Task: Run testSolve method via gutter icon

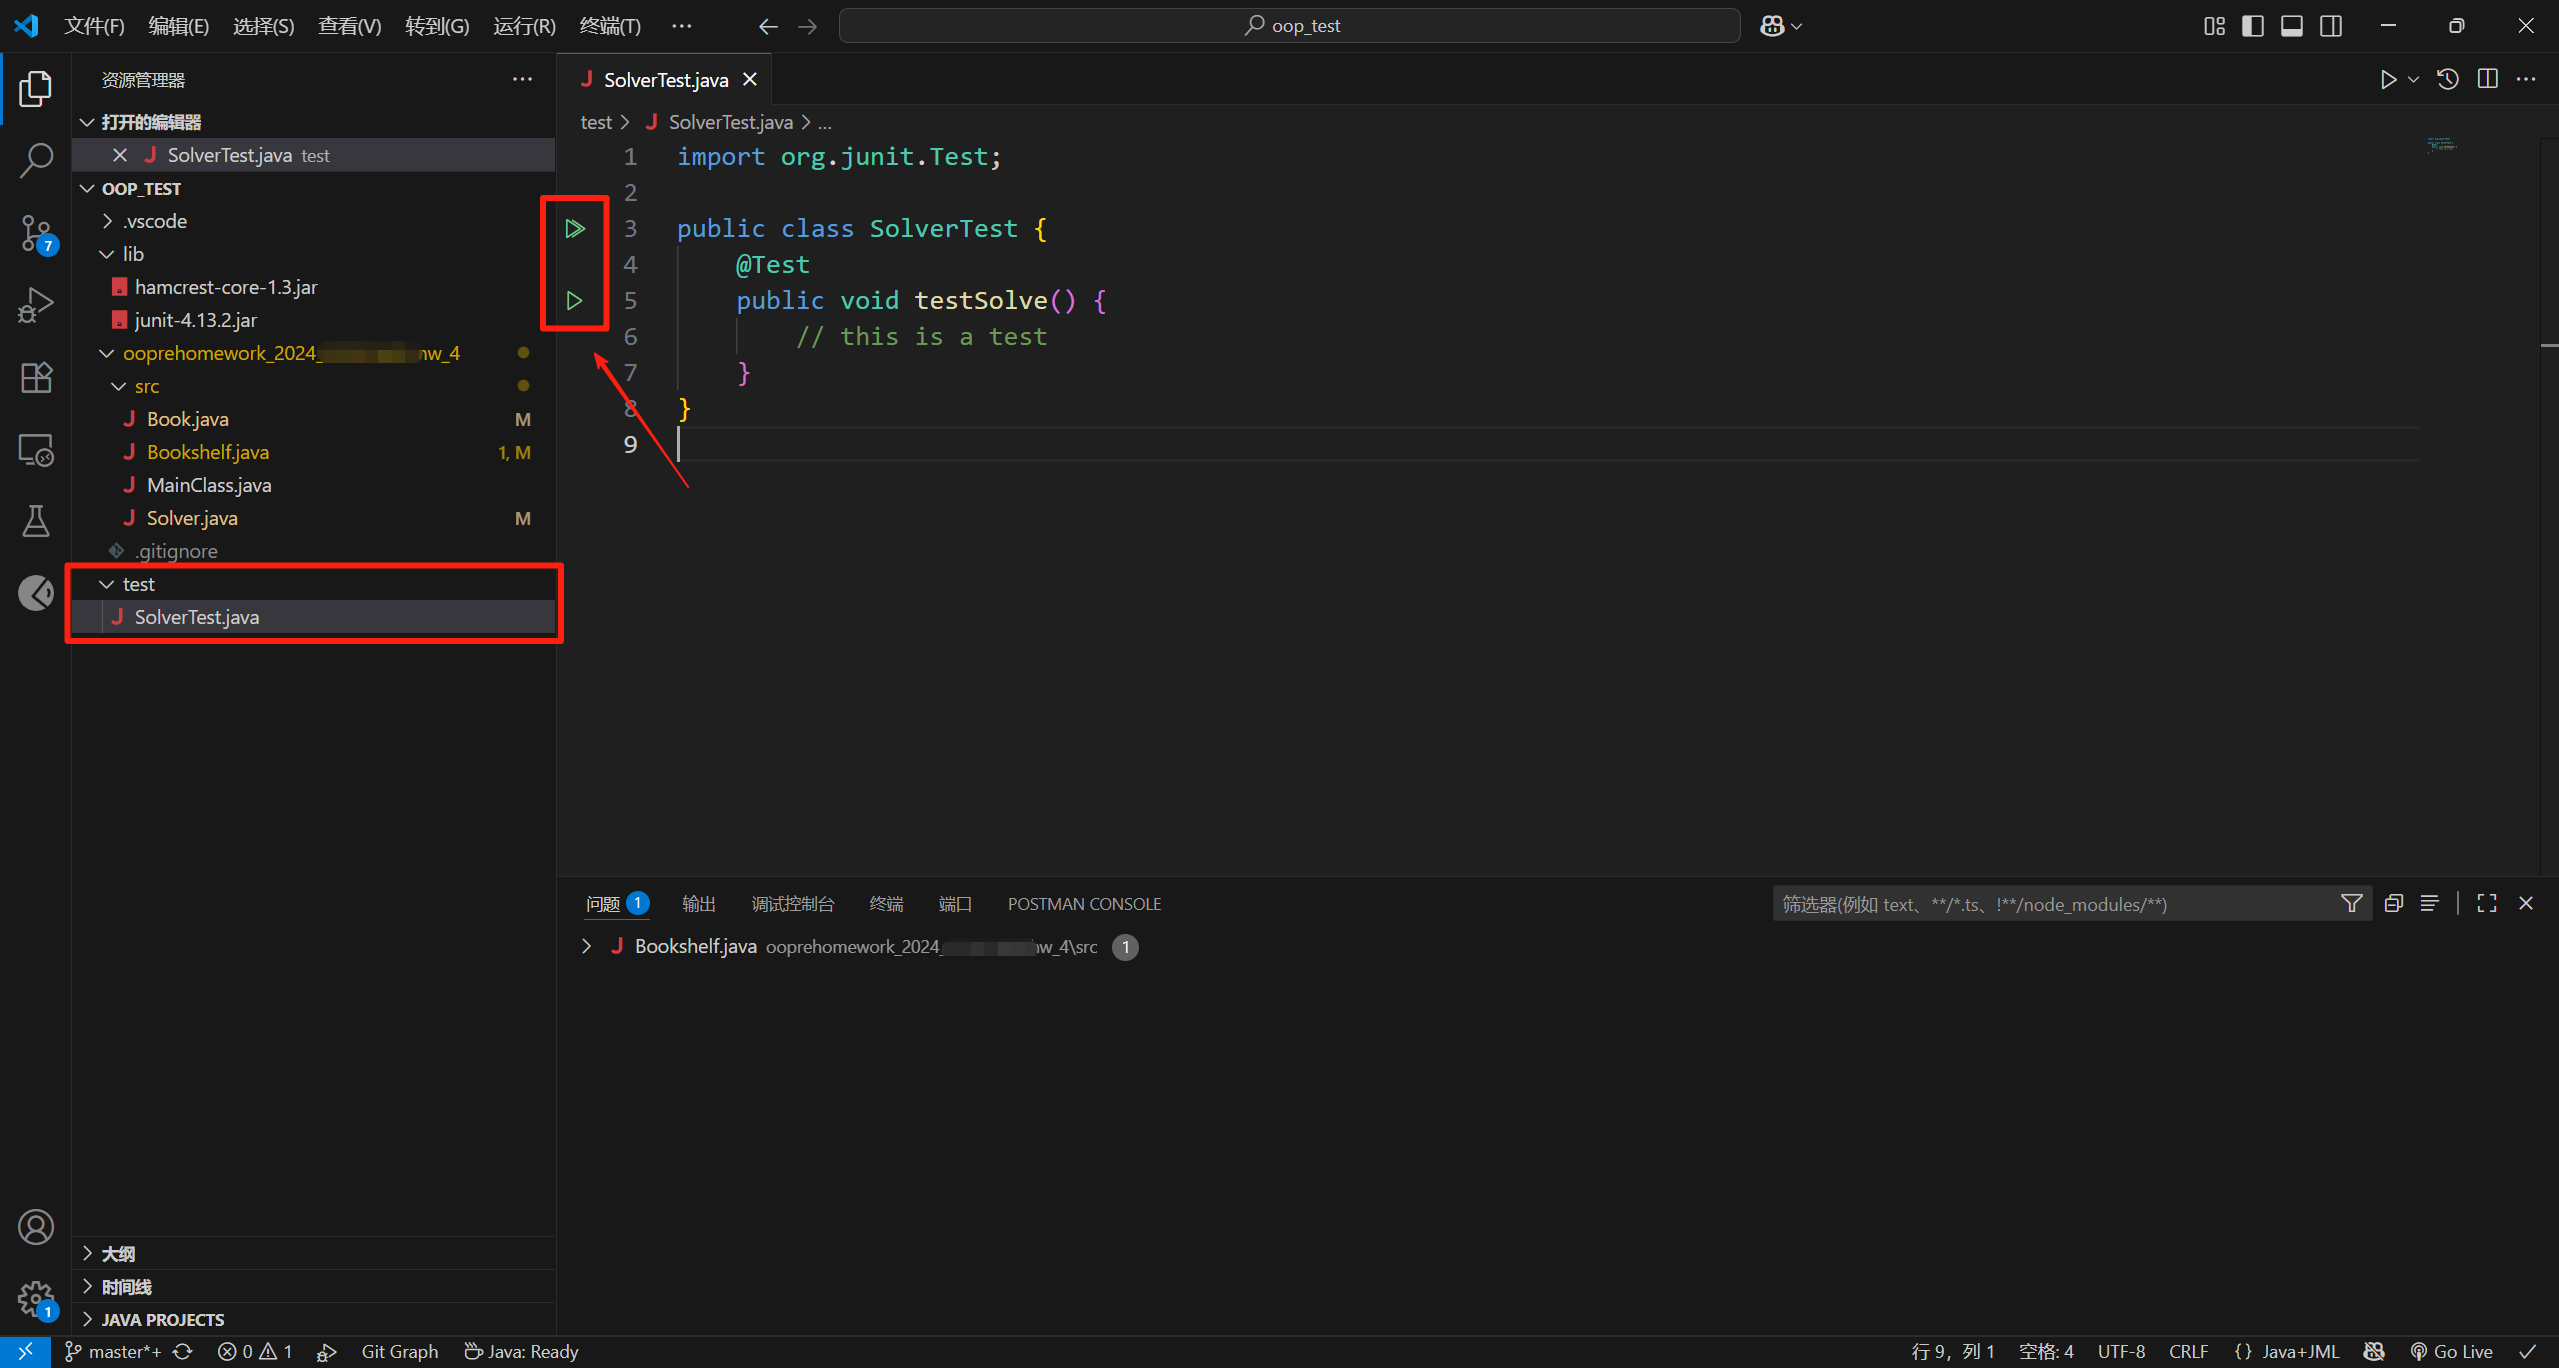Action: pyautogui.click(x=574, y=300)
